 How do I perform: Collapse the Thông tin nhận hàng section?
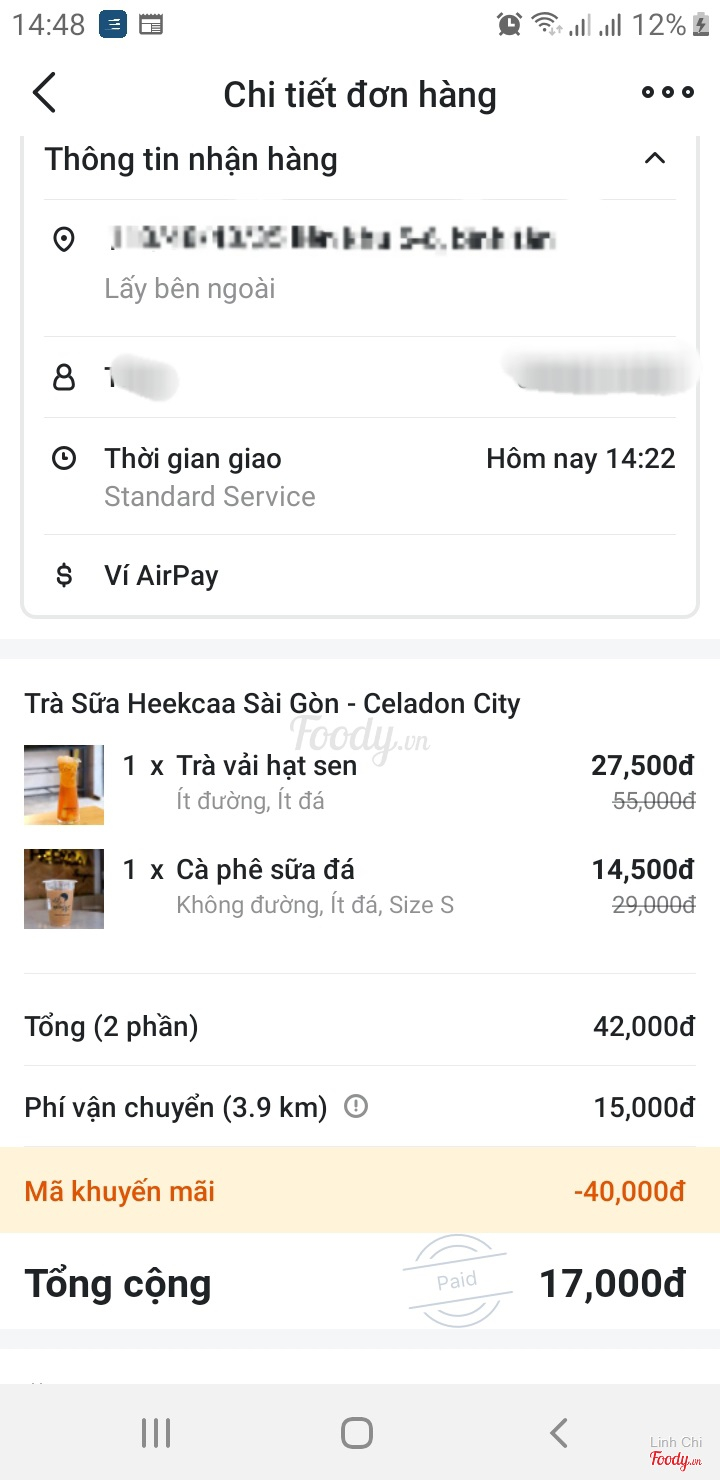click(655, 159)
